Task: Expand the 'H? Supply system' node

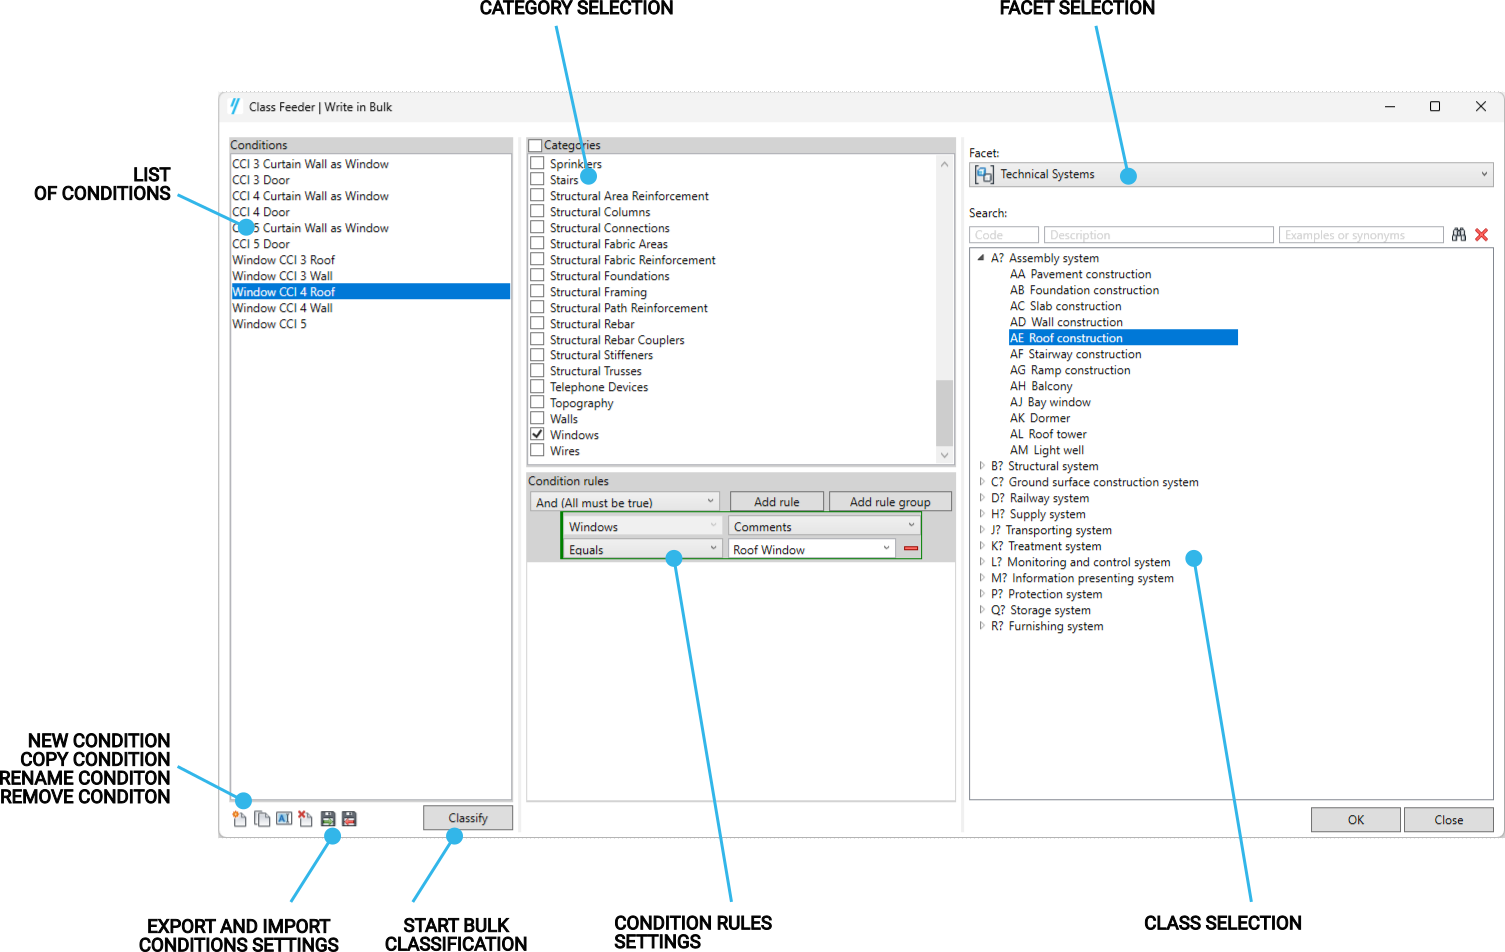Action: pos(981,514)
